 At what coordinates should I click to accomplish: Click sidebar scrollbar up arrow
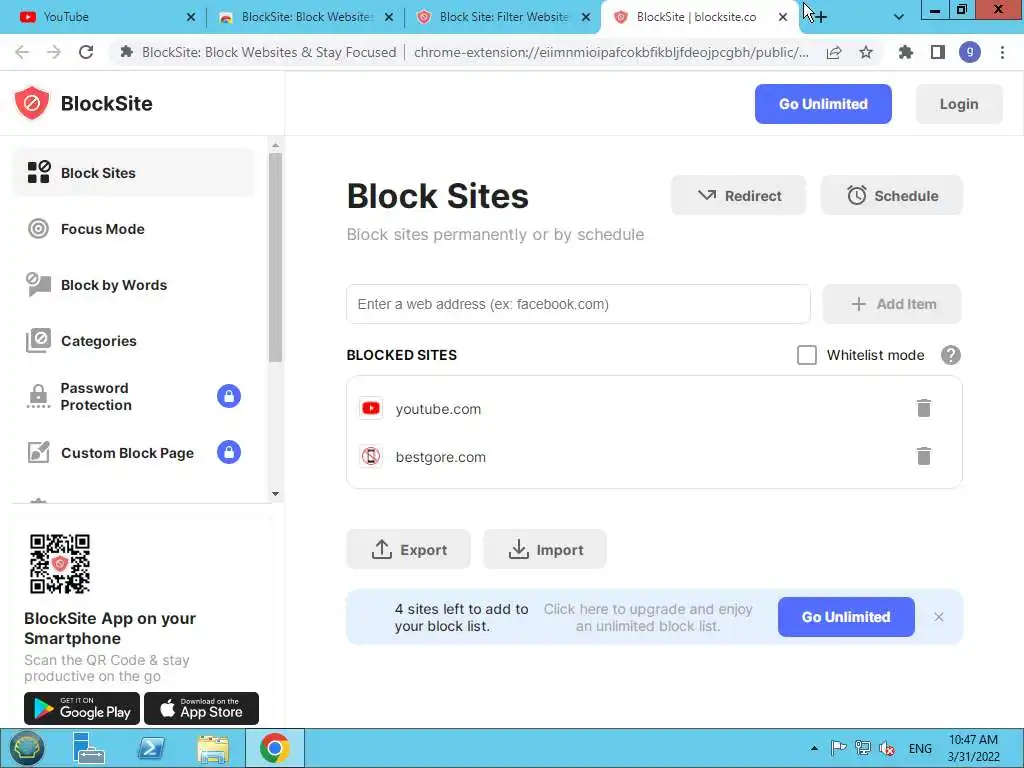(275, 145)
